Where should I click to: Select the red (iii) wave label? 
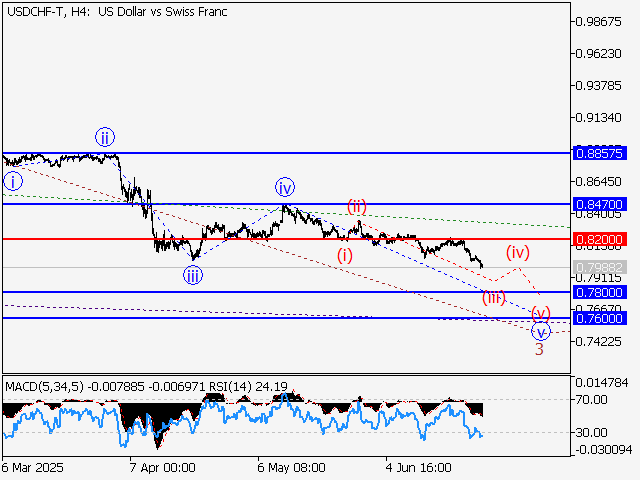(x=493, y=297)
